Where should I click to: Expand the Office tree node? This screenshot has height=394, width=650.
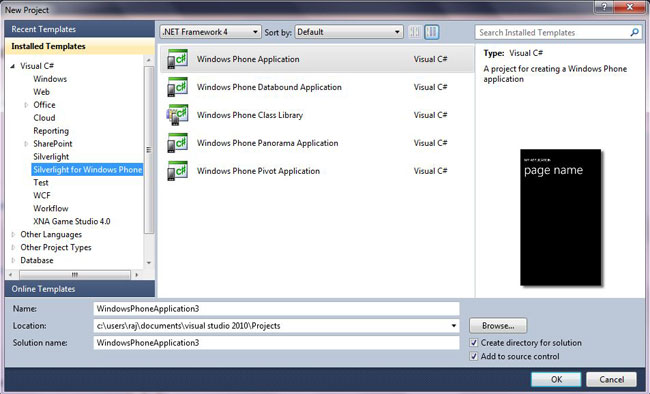coord(26,105)
